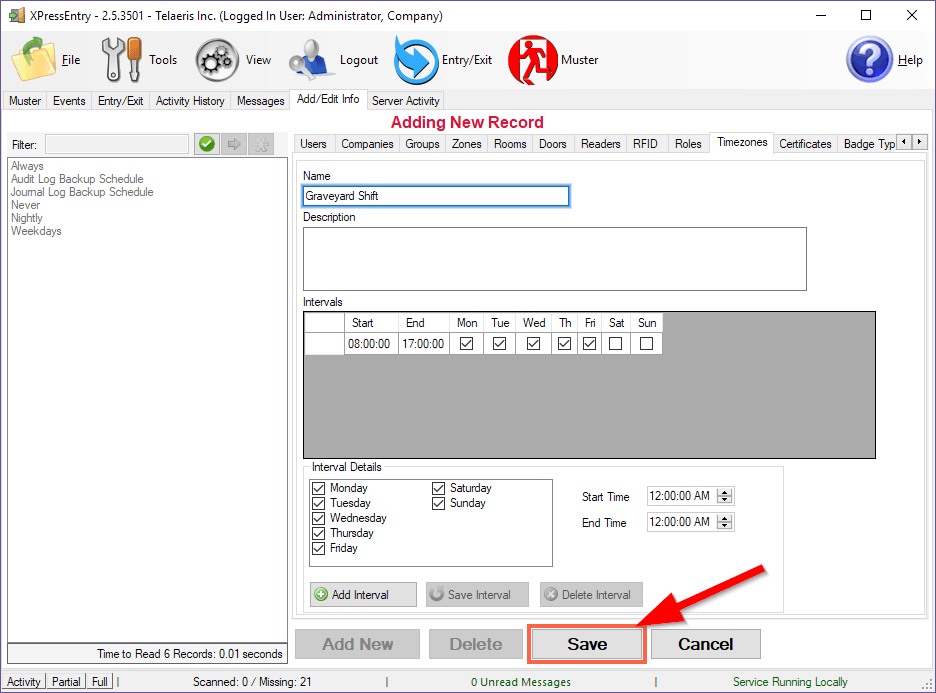Image resolution: width=936 pixels, height=693 pixels.
Task: Click the Logout user icon
Action: coord(310,60)
